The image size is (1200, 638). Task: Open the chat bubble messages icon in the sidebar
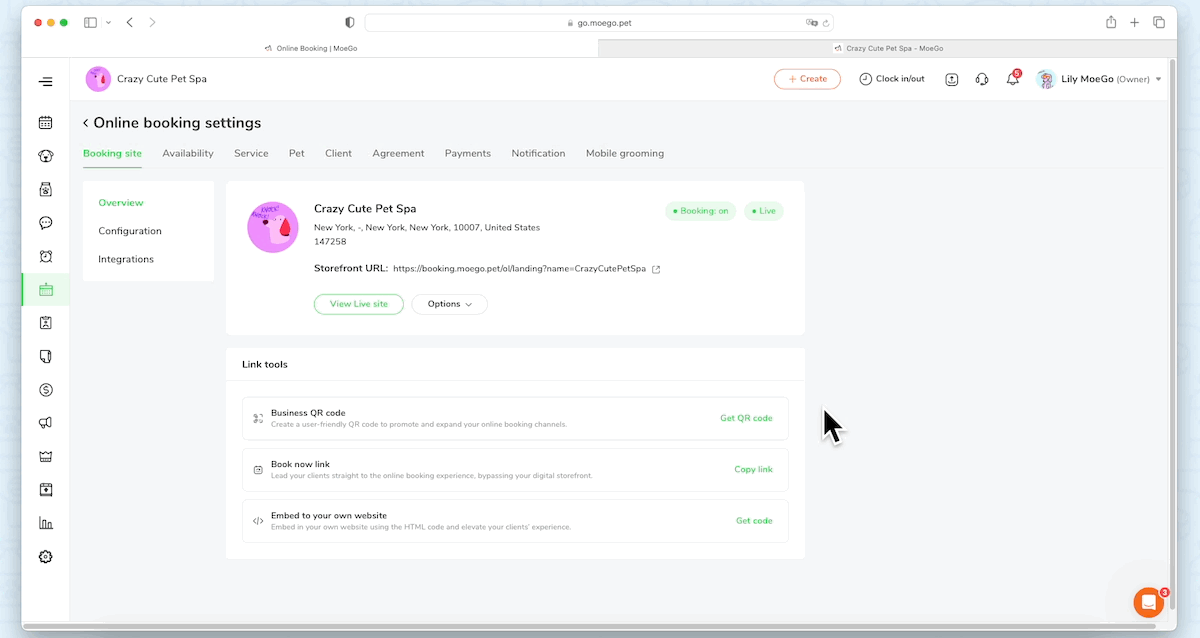tap(45, 223)
